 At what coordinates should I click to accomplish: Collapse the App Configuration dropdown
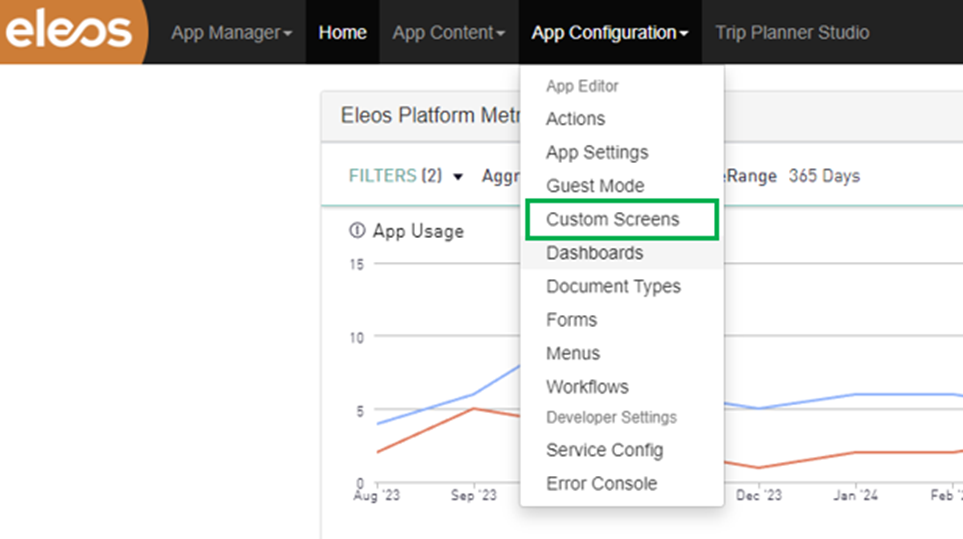[x=610, y=33]
